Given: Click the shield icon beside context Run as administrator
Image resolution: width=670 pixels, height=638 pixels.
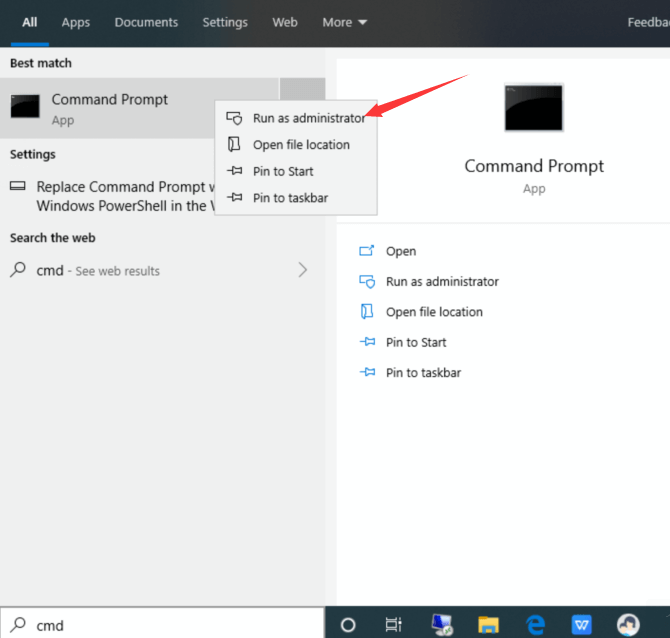Looking at the screenshot, I should pos(234,118).
